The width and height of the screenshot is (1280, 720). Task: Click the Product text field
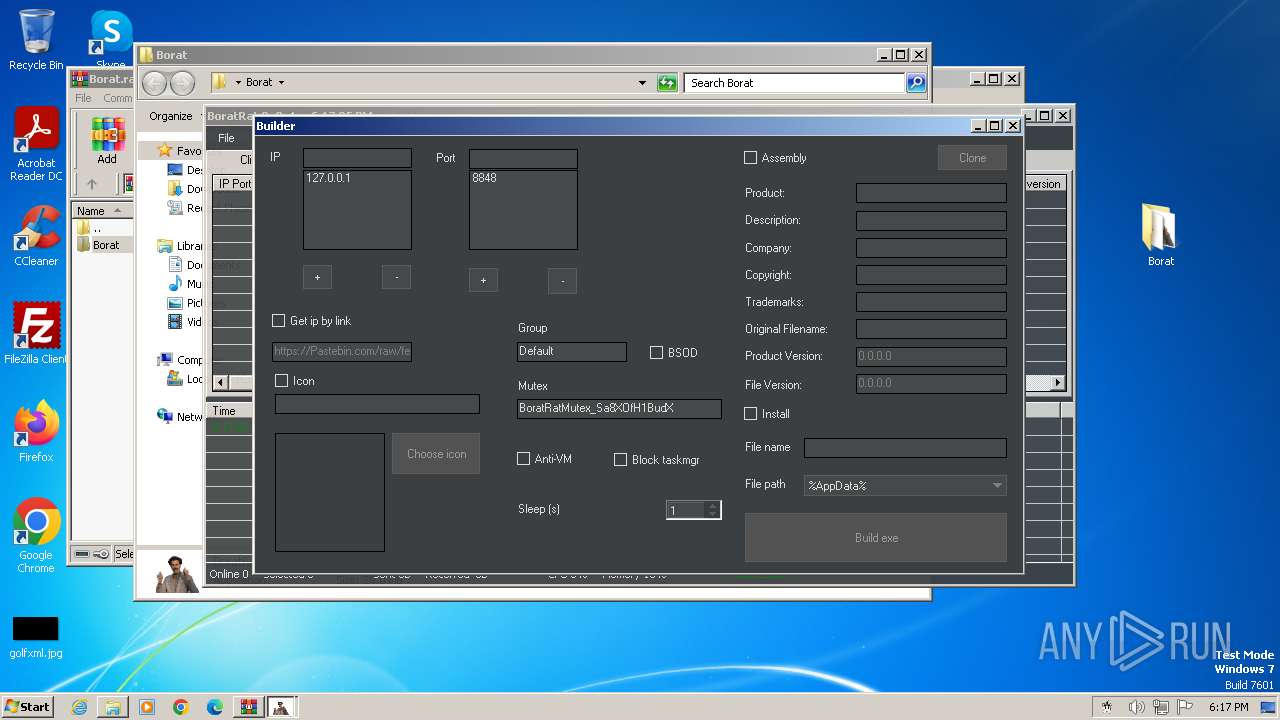[x=931, y=193]
